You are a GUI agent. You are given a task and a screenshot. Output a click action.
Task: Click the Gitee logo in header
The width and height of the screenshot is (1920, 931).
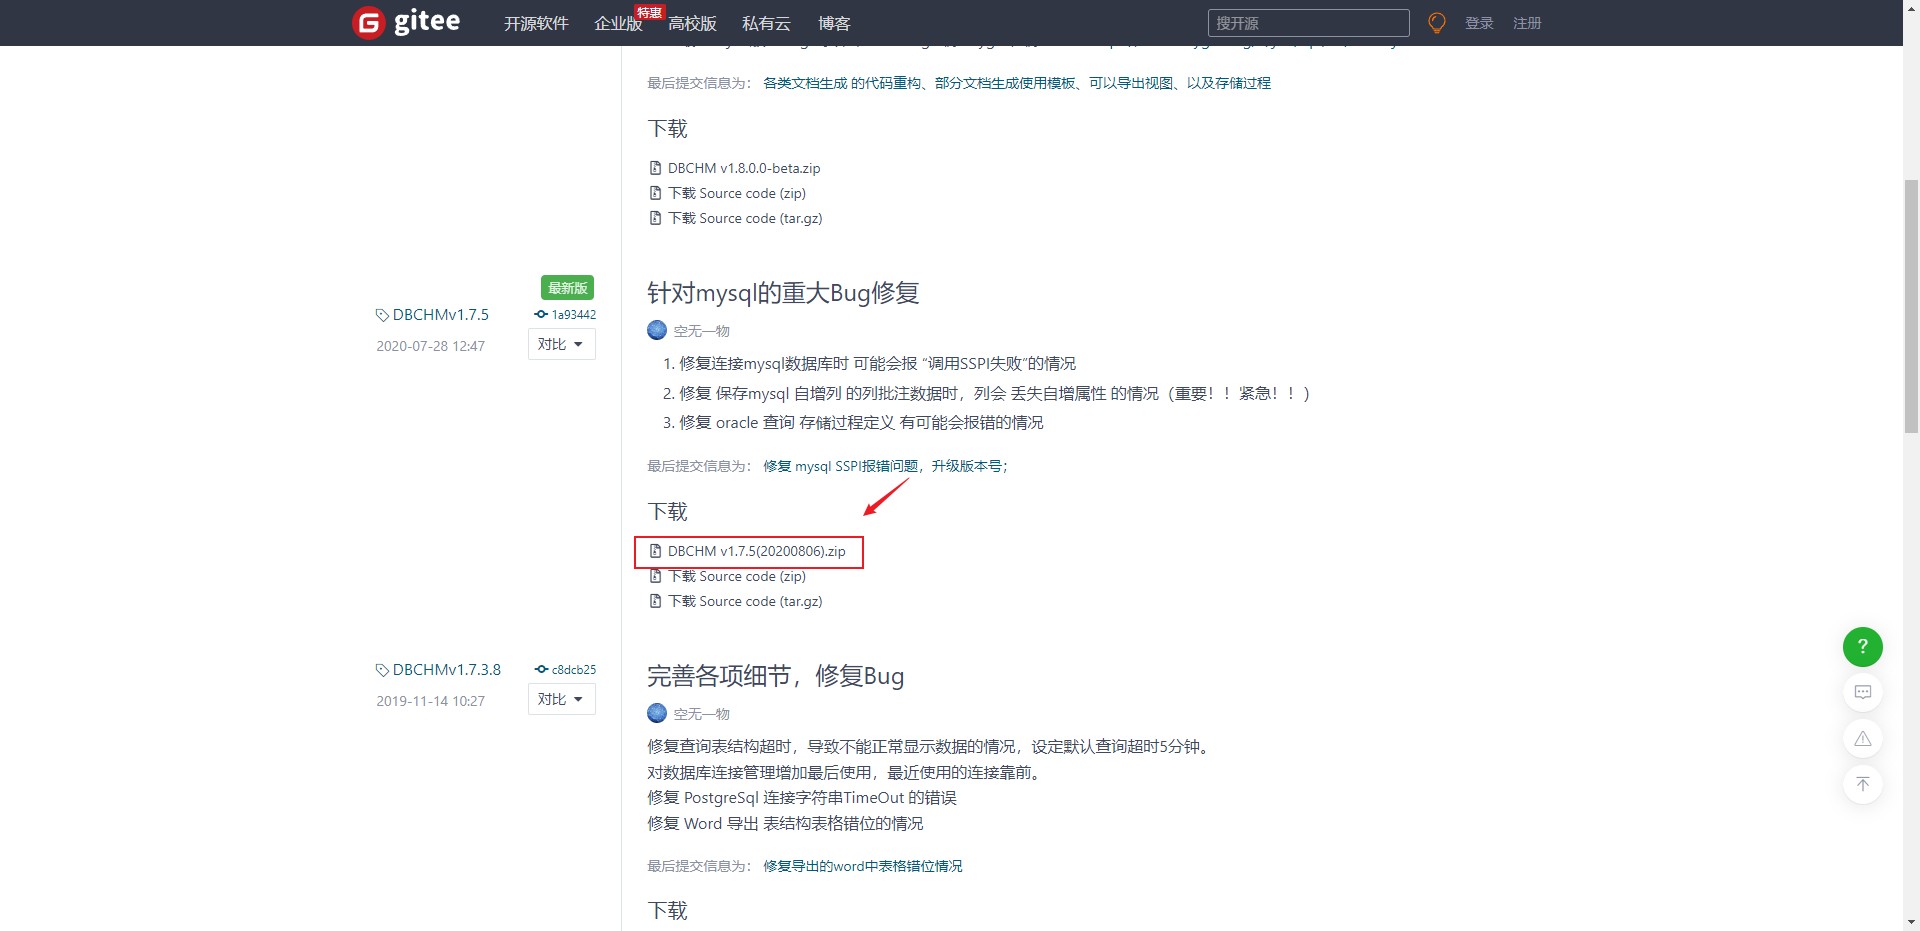tap(407, 22)
